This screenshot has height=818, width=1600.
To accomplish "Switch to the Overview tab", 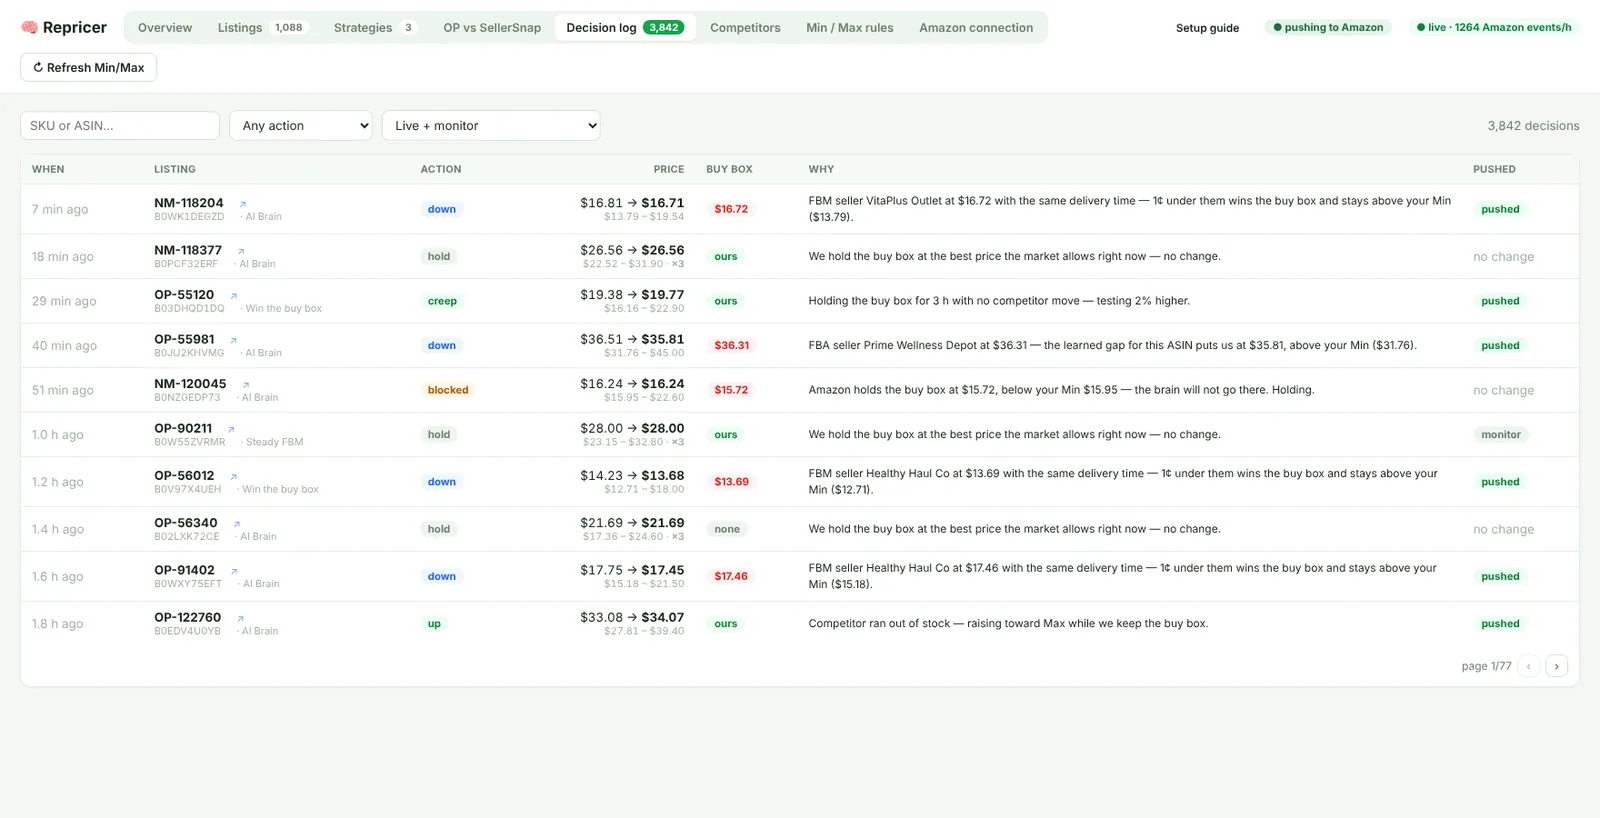I will (x=165, y=28).
